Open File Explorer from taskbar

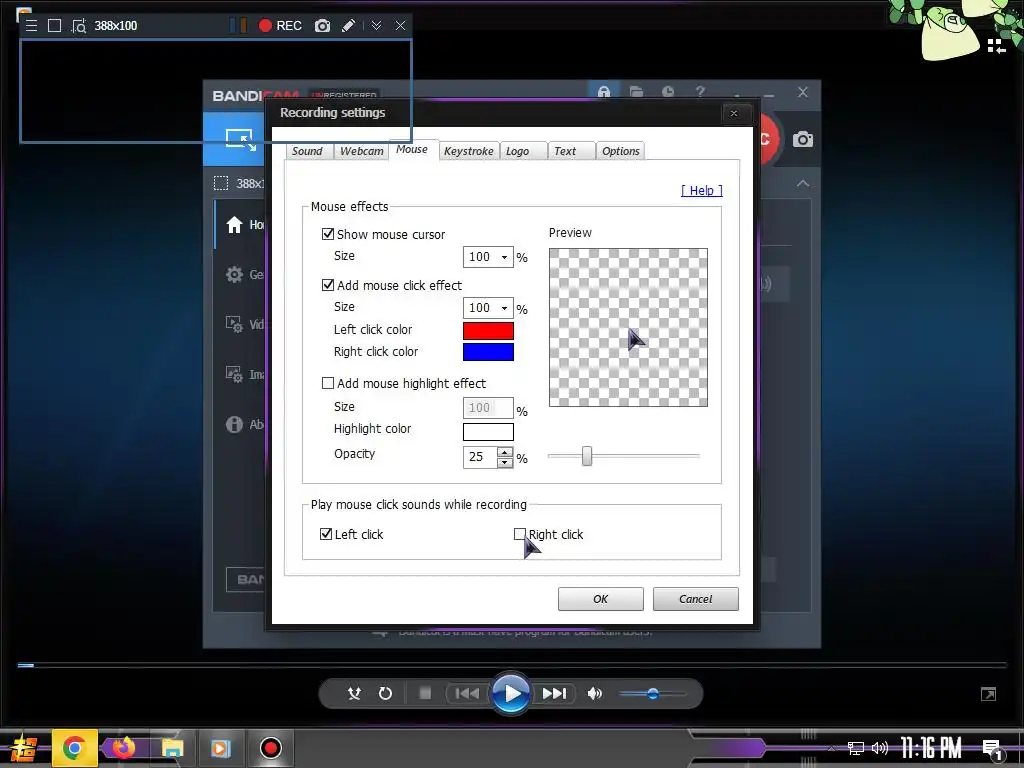[172, 748]
